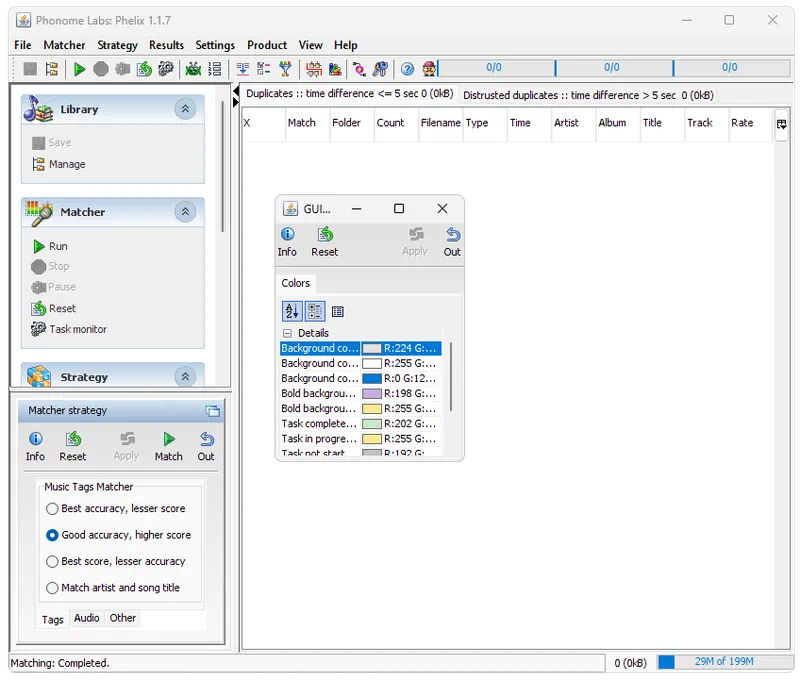The image size is (800, 680).
Task: Open the Results menu
Action: [x=166, y=45]
